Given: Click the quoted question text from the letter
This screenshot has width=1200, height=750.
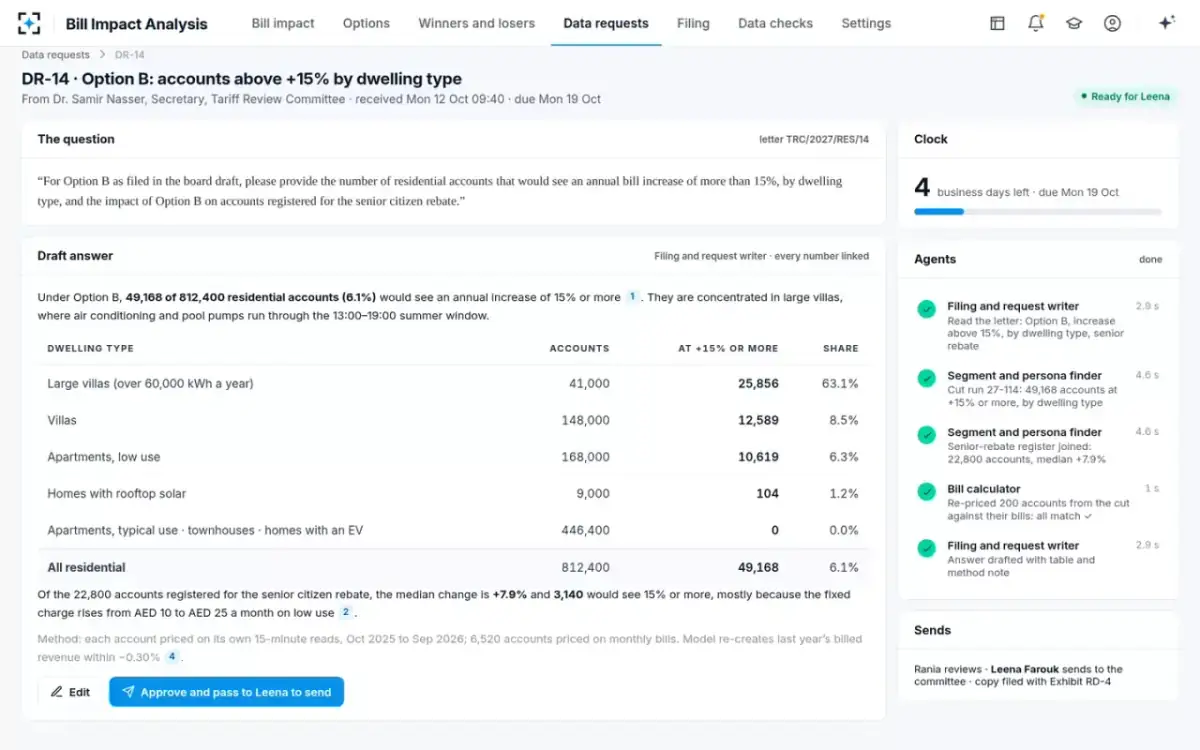Looking at the screenshot, I should (x=440, y=191).
